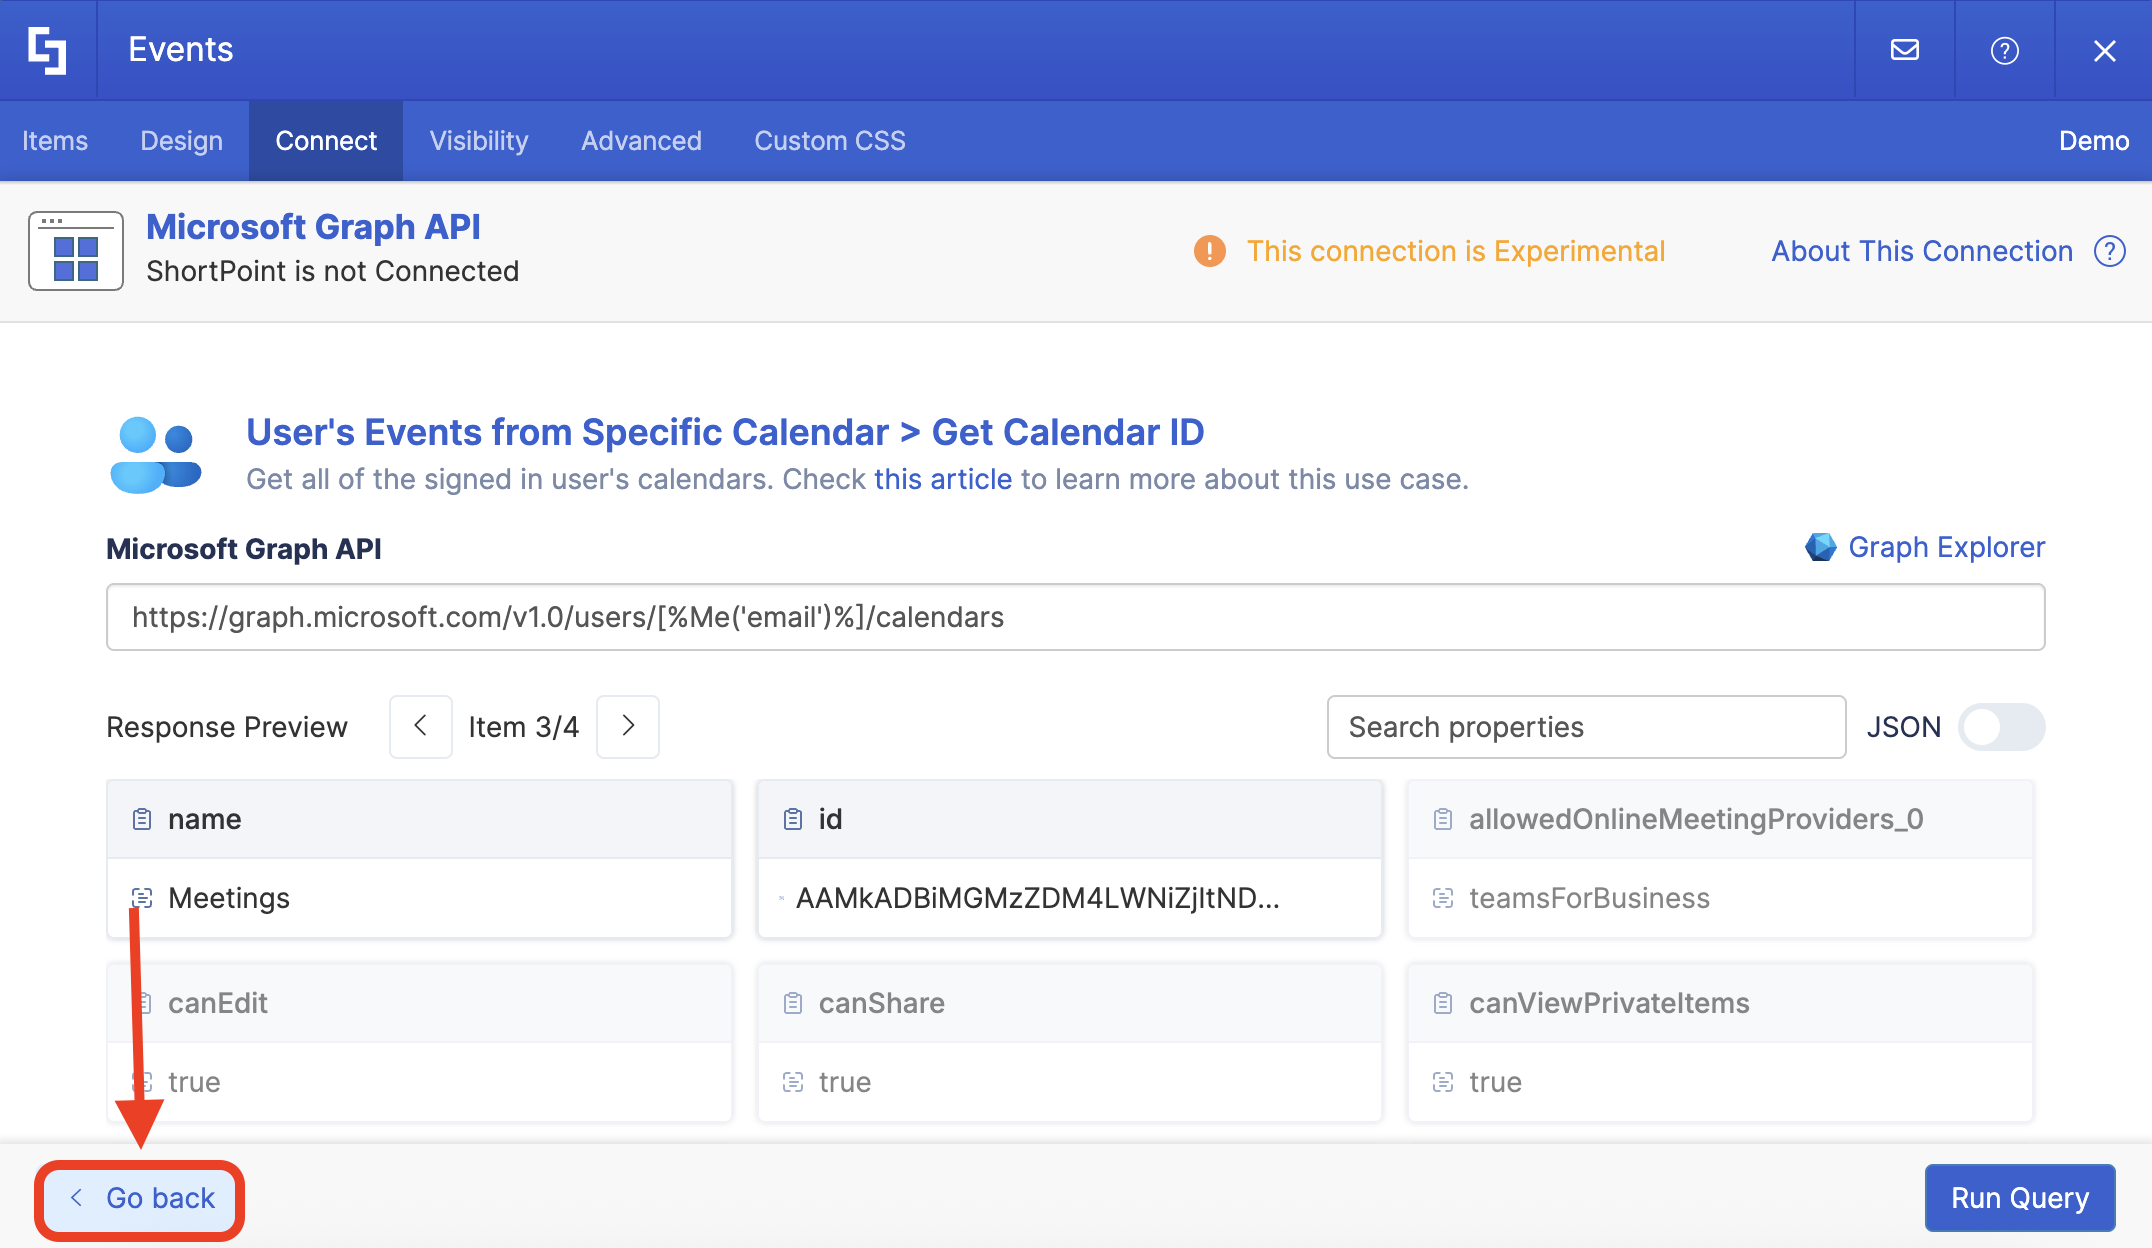The height and width of the screenshot is (1248, 2152).
Task: Go to previous response preview item
Action: (x=421, y=727)
